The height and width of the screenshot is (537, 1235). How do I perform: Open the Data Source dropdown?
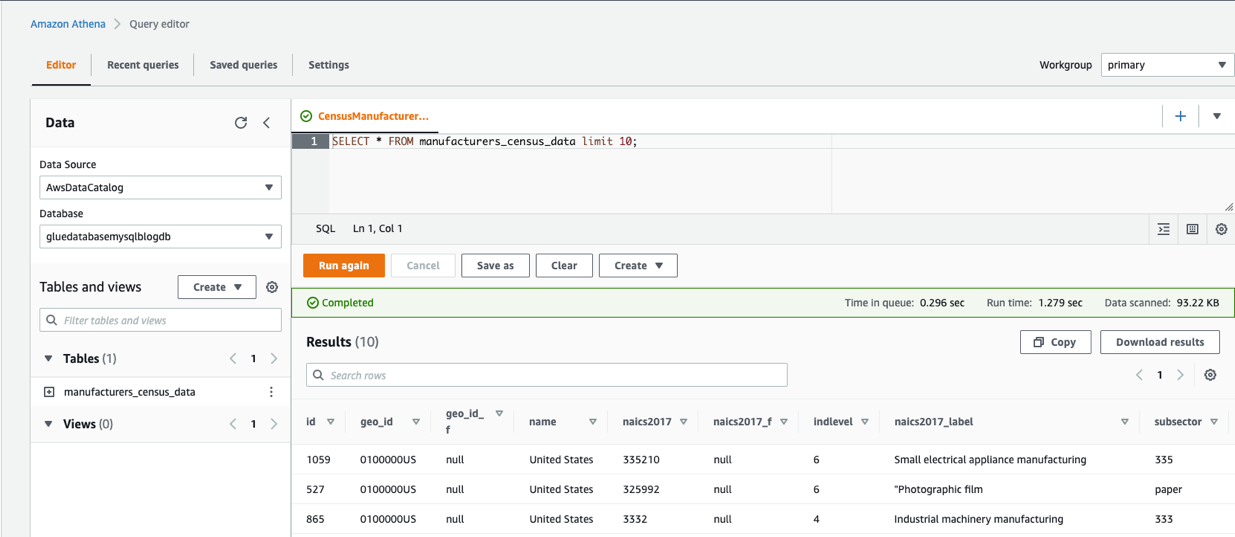(x=160, y=187)
